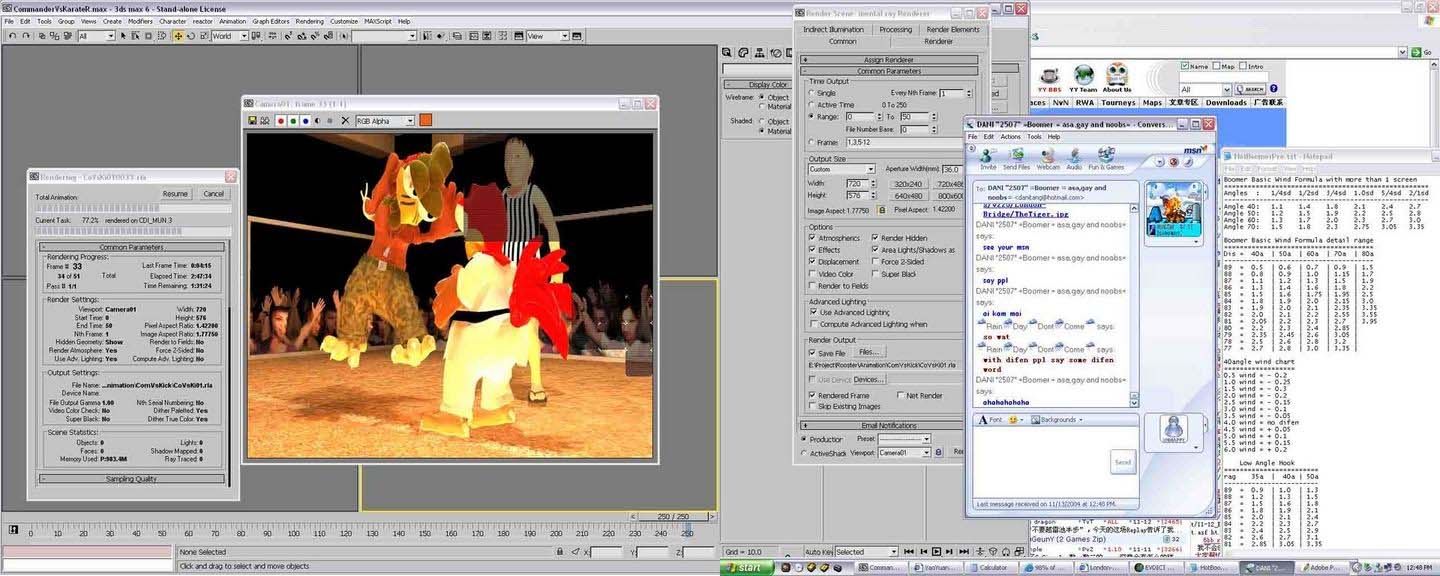Screen dimensions: 1440x576
Task: Click the Resume button in Rendering dialog
Action: [176, 193]
